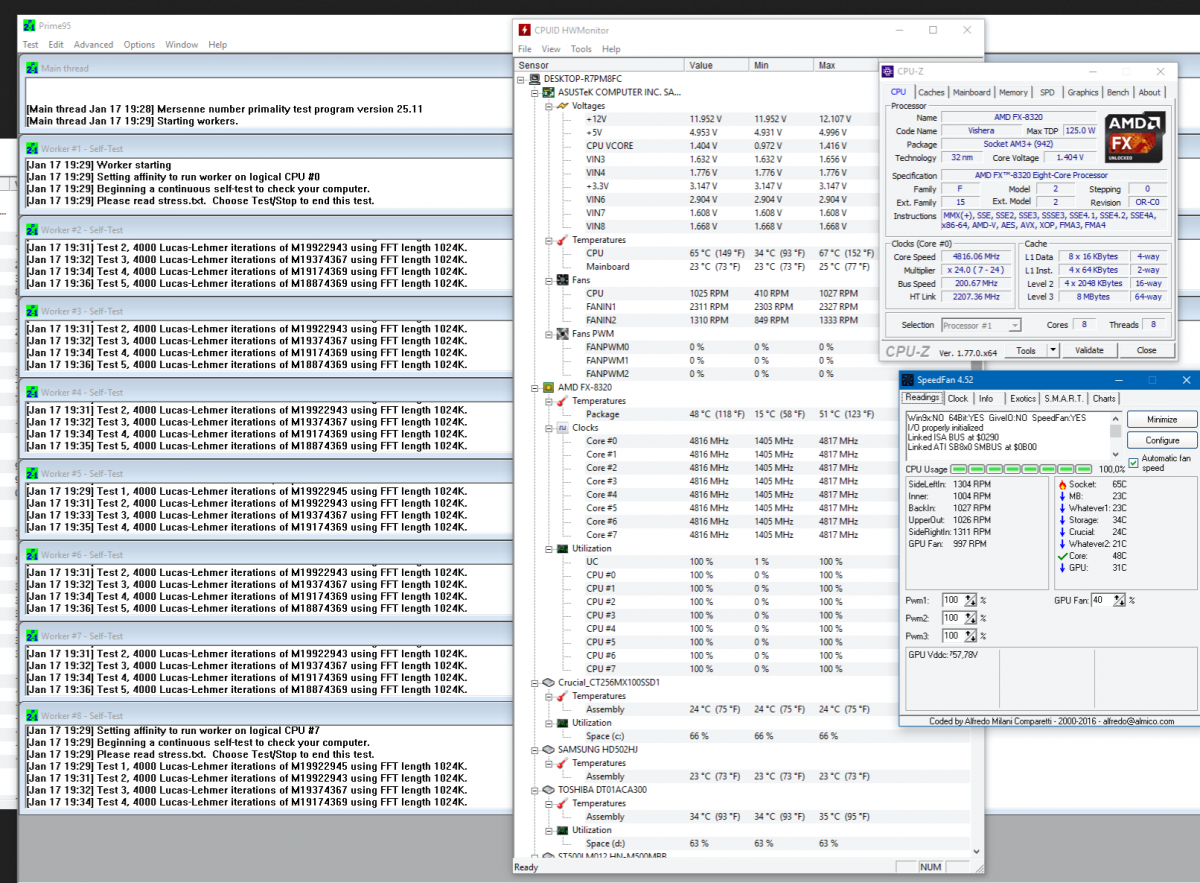
Task: Collapse the SAMSUNG HD502HJ drive node
Action: [534, 749]
